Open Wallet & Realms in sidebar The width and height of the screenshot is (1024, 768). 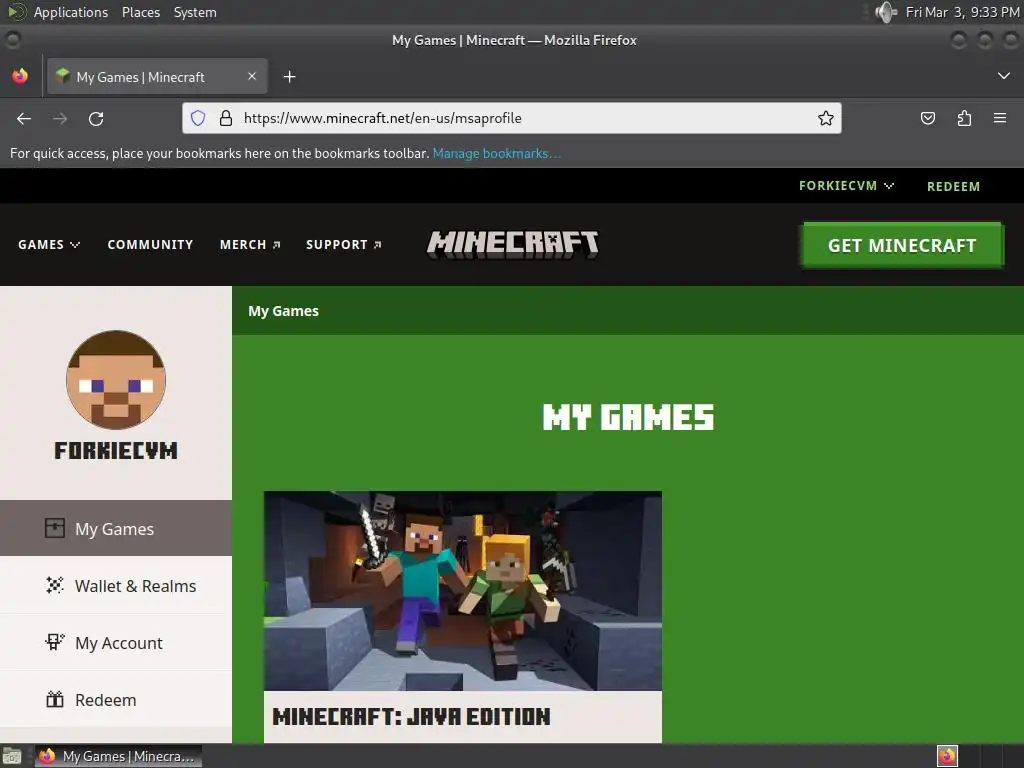(x=116, y=585)
